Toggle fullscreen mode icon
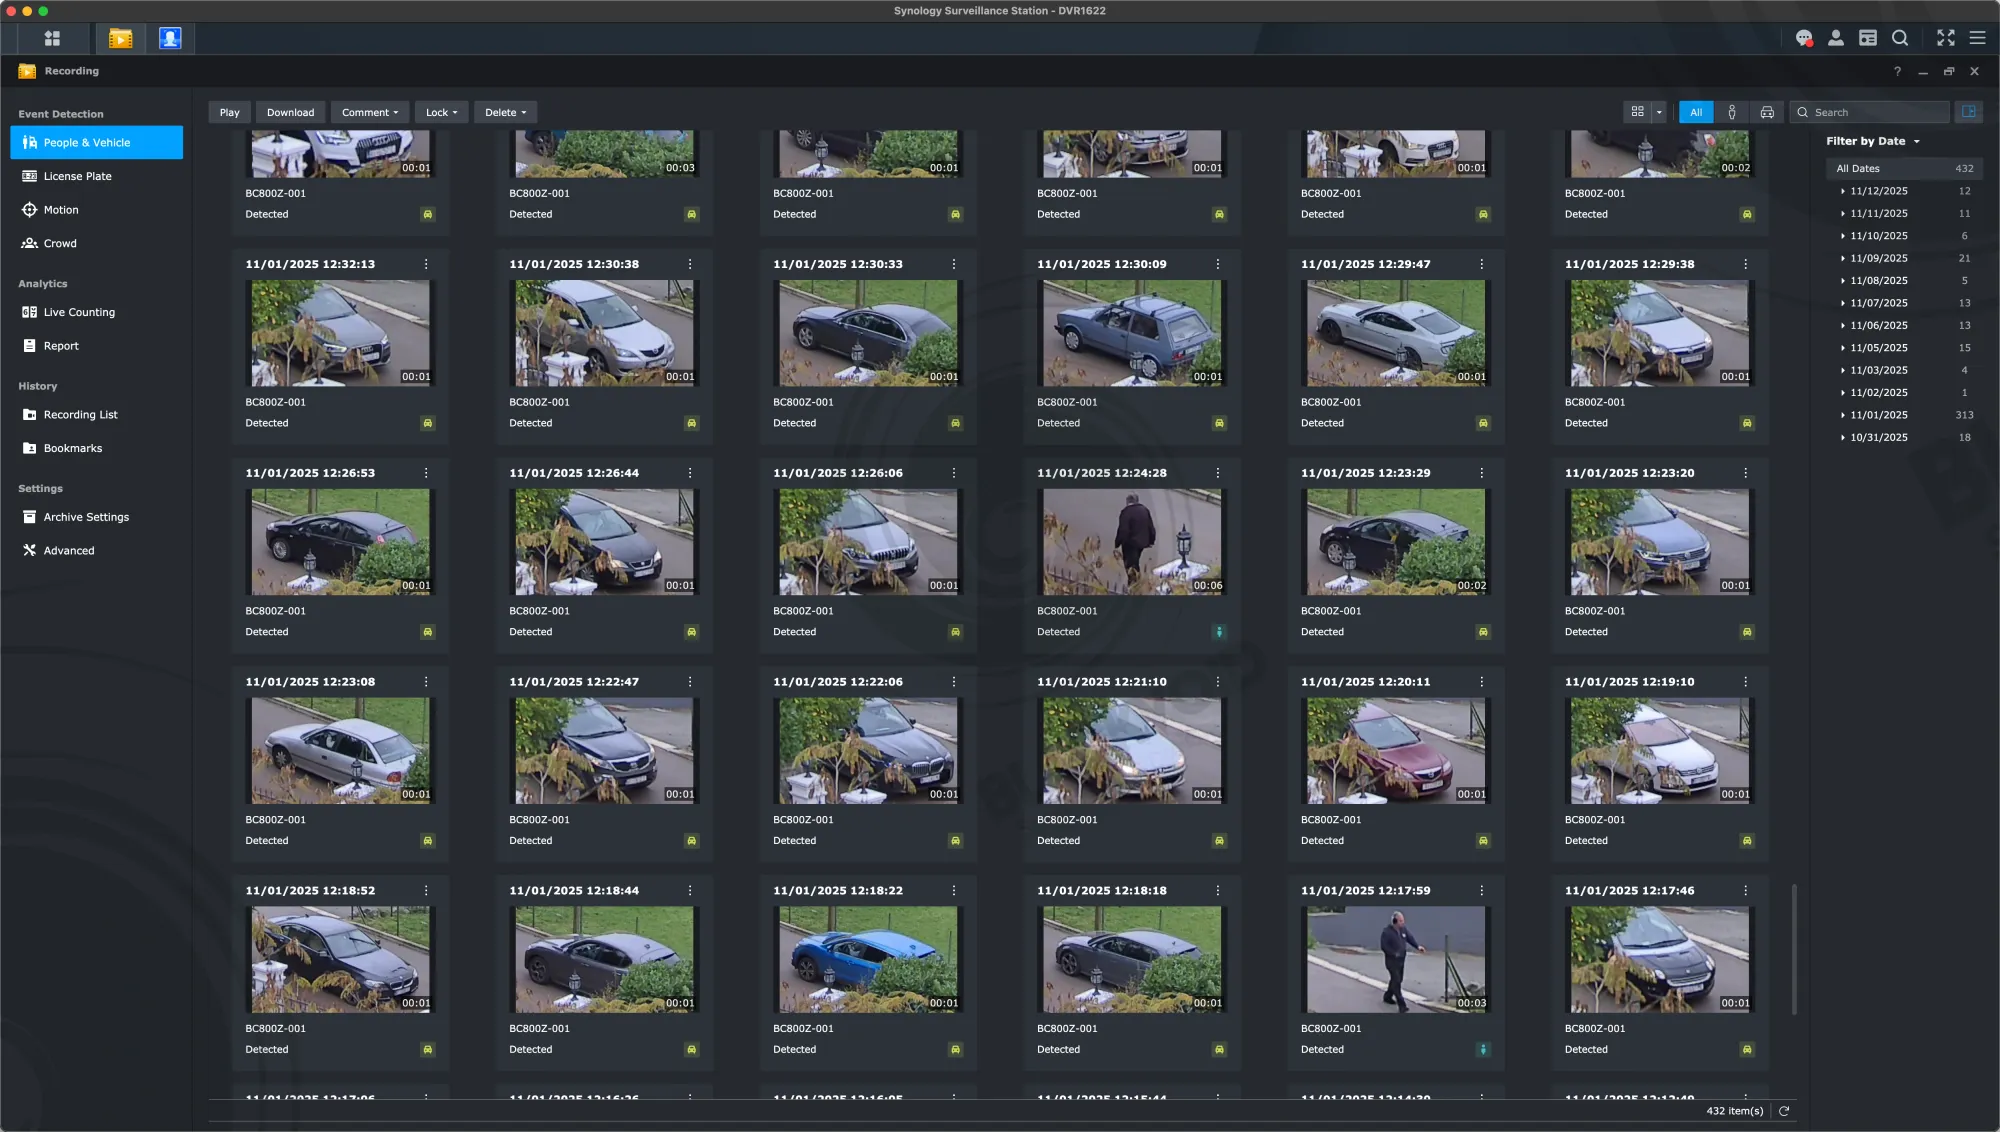 1945,38
